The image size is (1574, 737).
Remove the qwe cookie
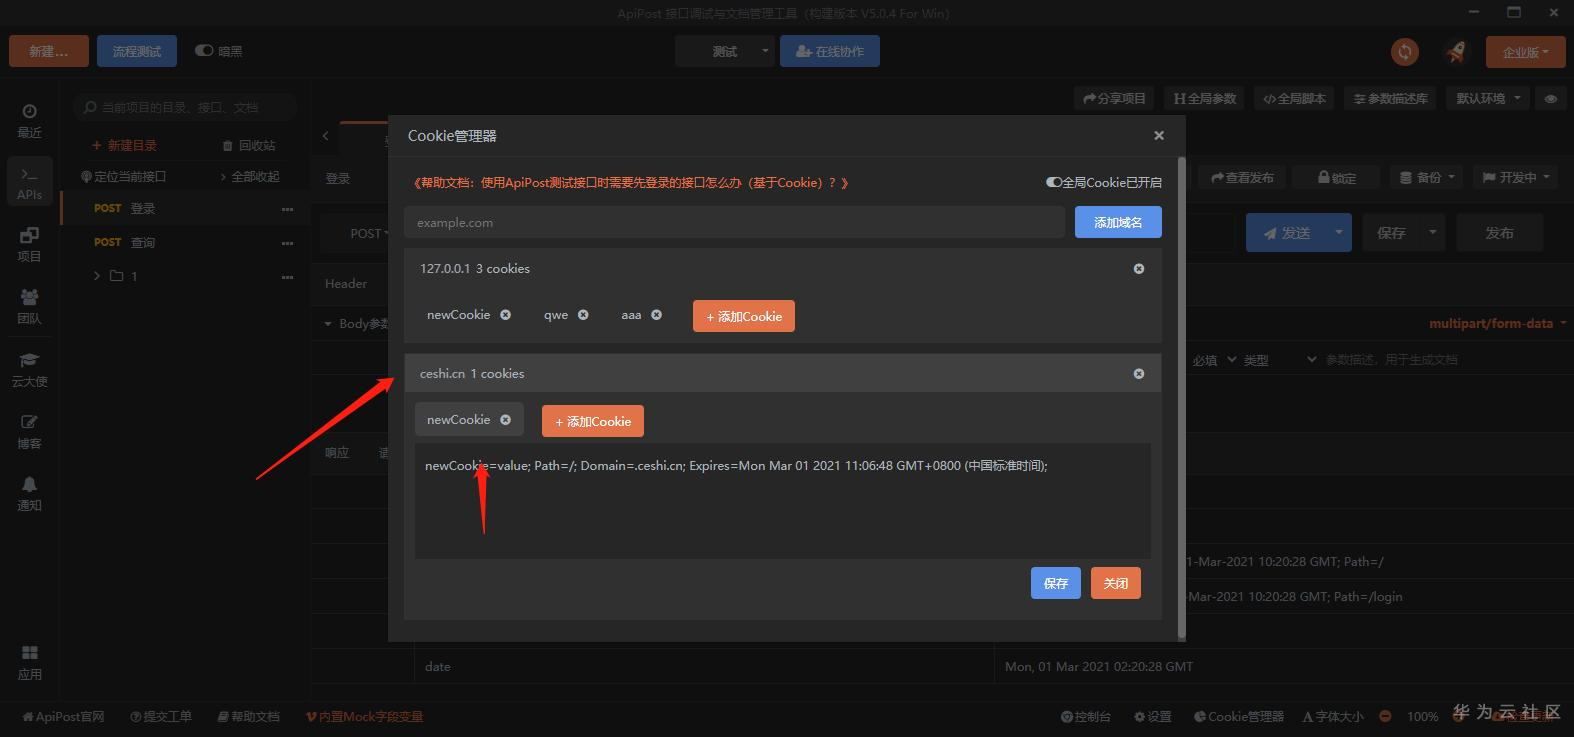point(583,315)
